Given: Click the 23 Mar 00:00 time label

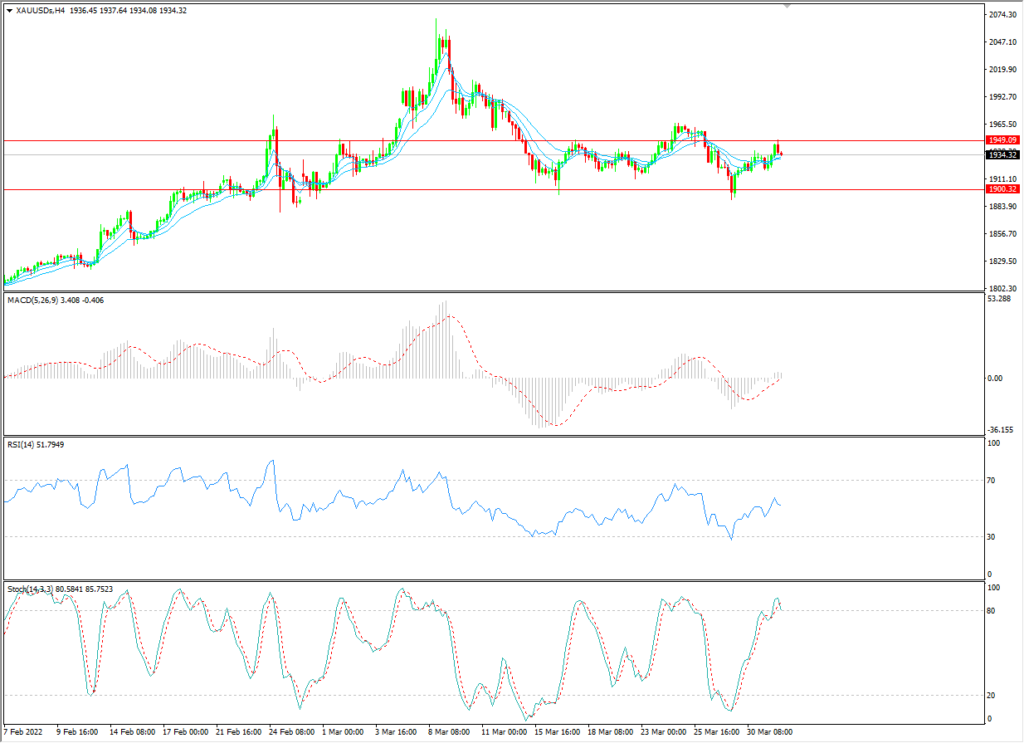Looking at the screenshot, I should coord(663,732).
